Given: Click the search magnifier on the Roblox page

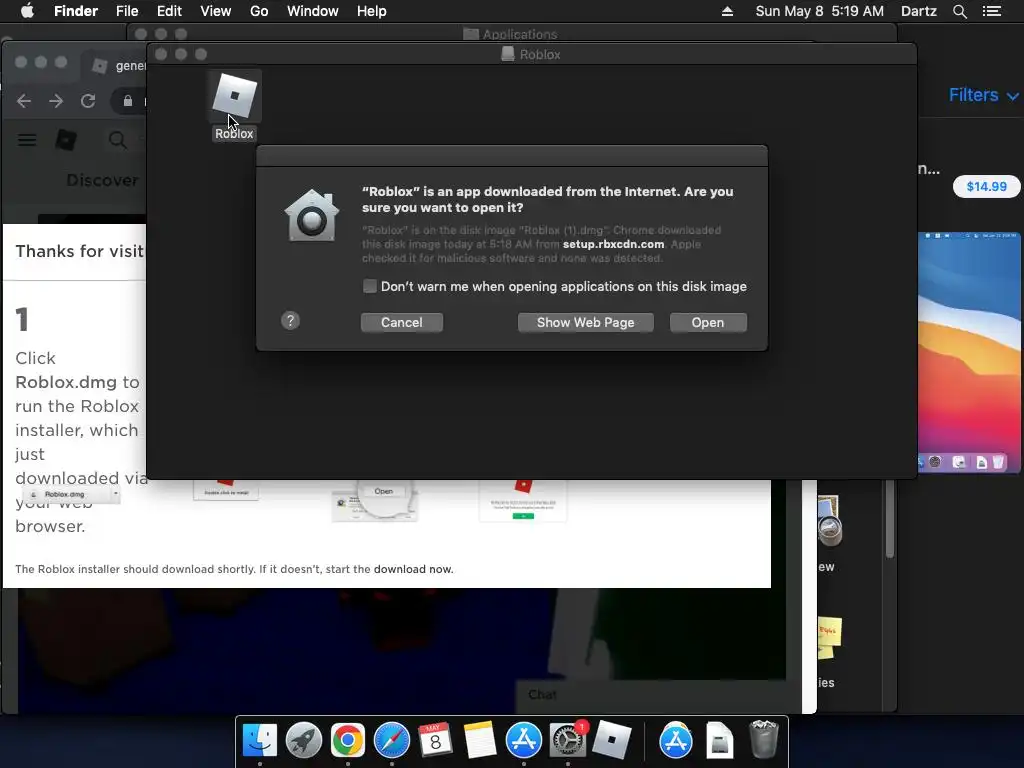Looking at the screenshot, I should click(118, 140).
